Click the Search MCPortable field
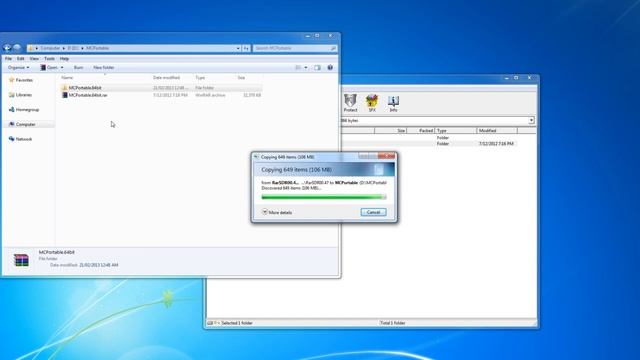 click(295, 48)
